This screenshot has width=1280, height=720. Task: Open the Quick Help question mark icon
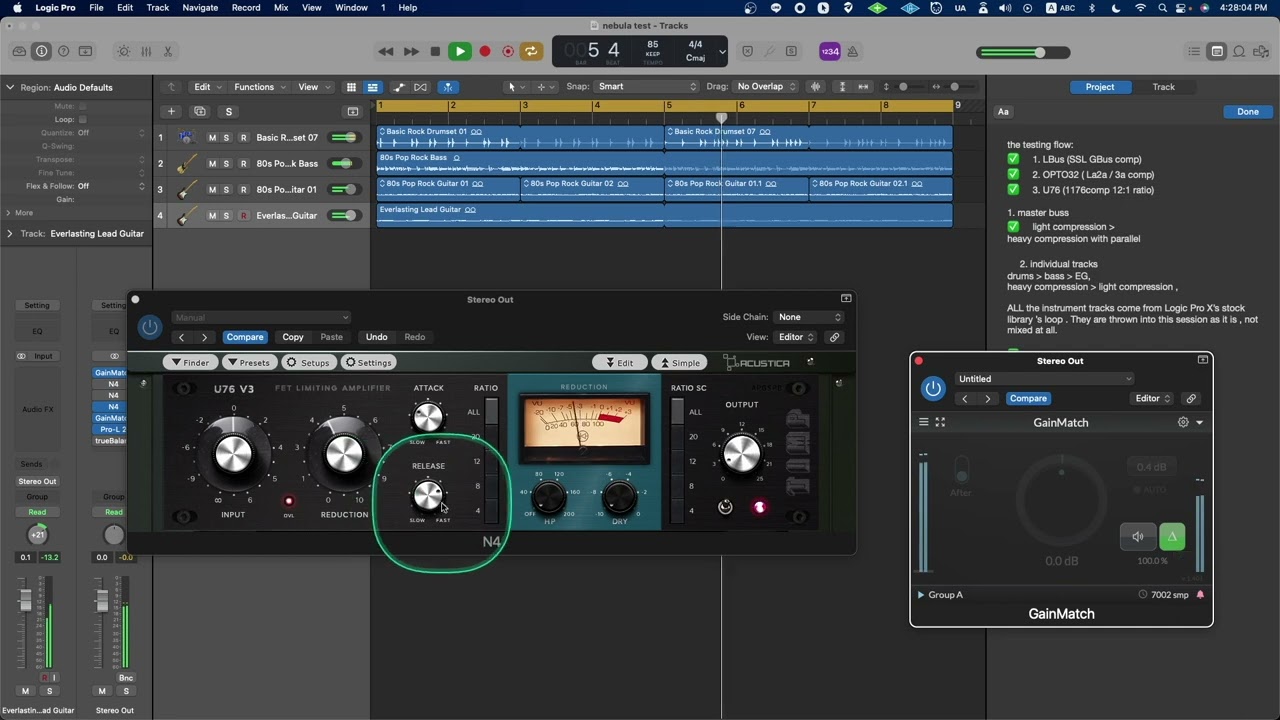pyautogui.click(x=64, y=51)
